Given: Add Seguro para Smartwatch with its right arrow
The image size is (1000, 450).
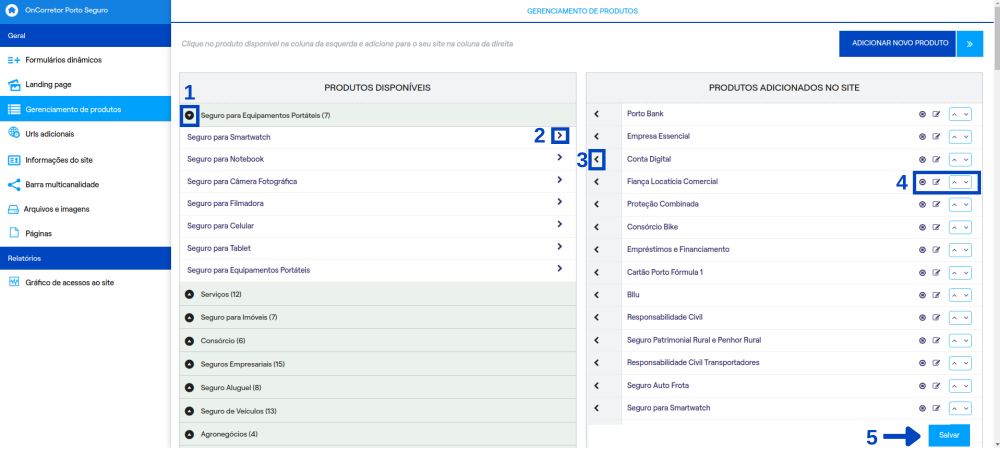Looking at the screenshot, I should 559,135.
